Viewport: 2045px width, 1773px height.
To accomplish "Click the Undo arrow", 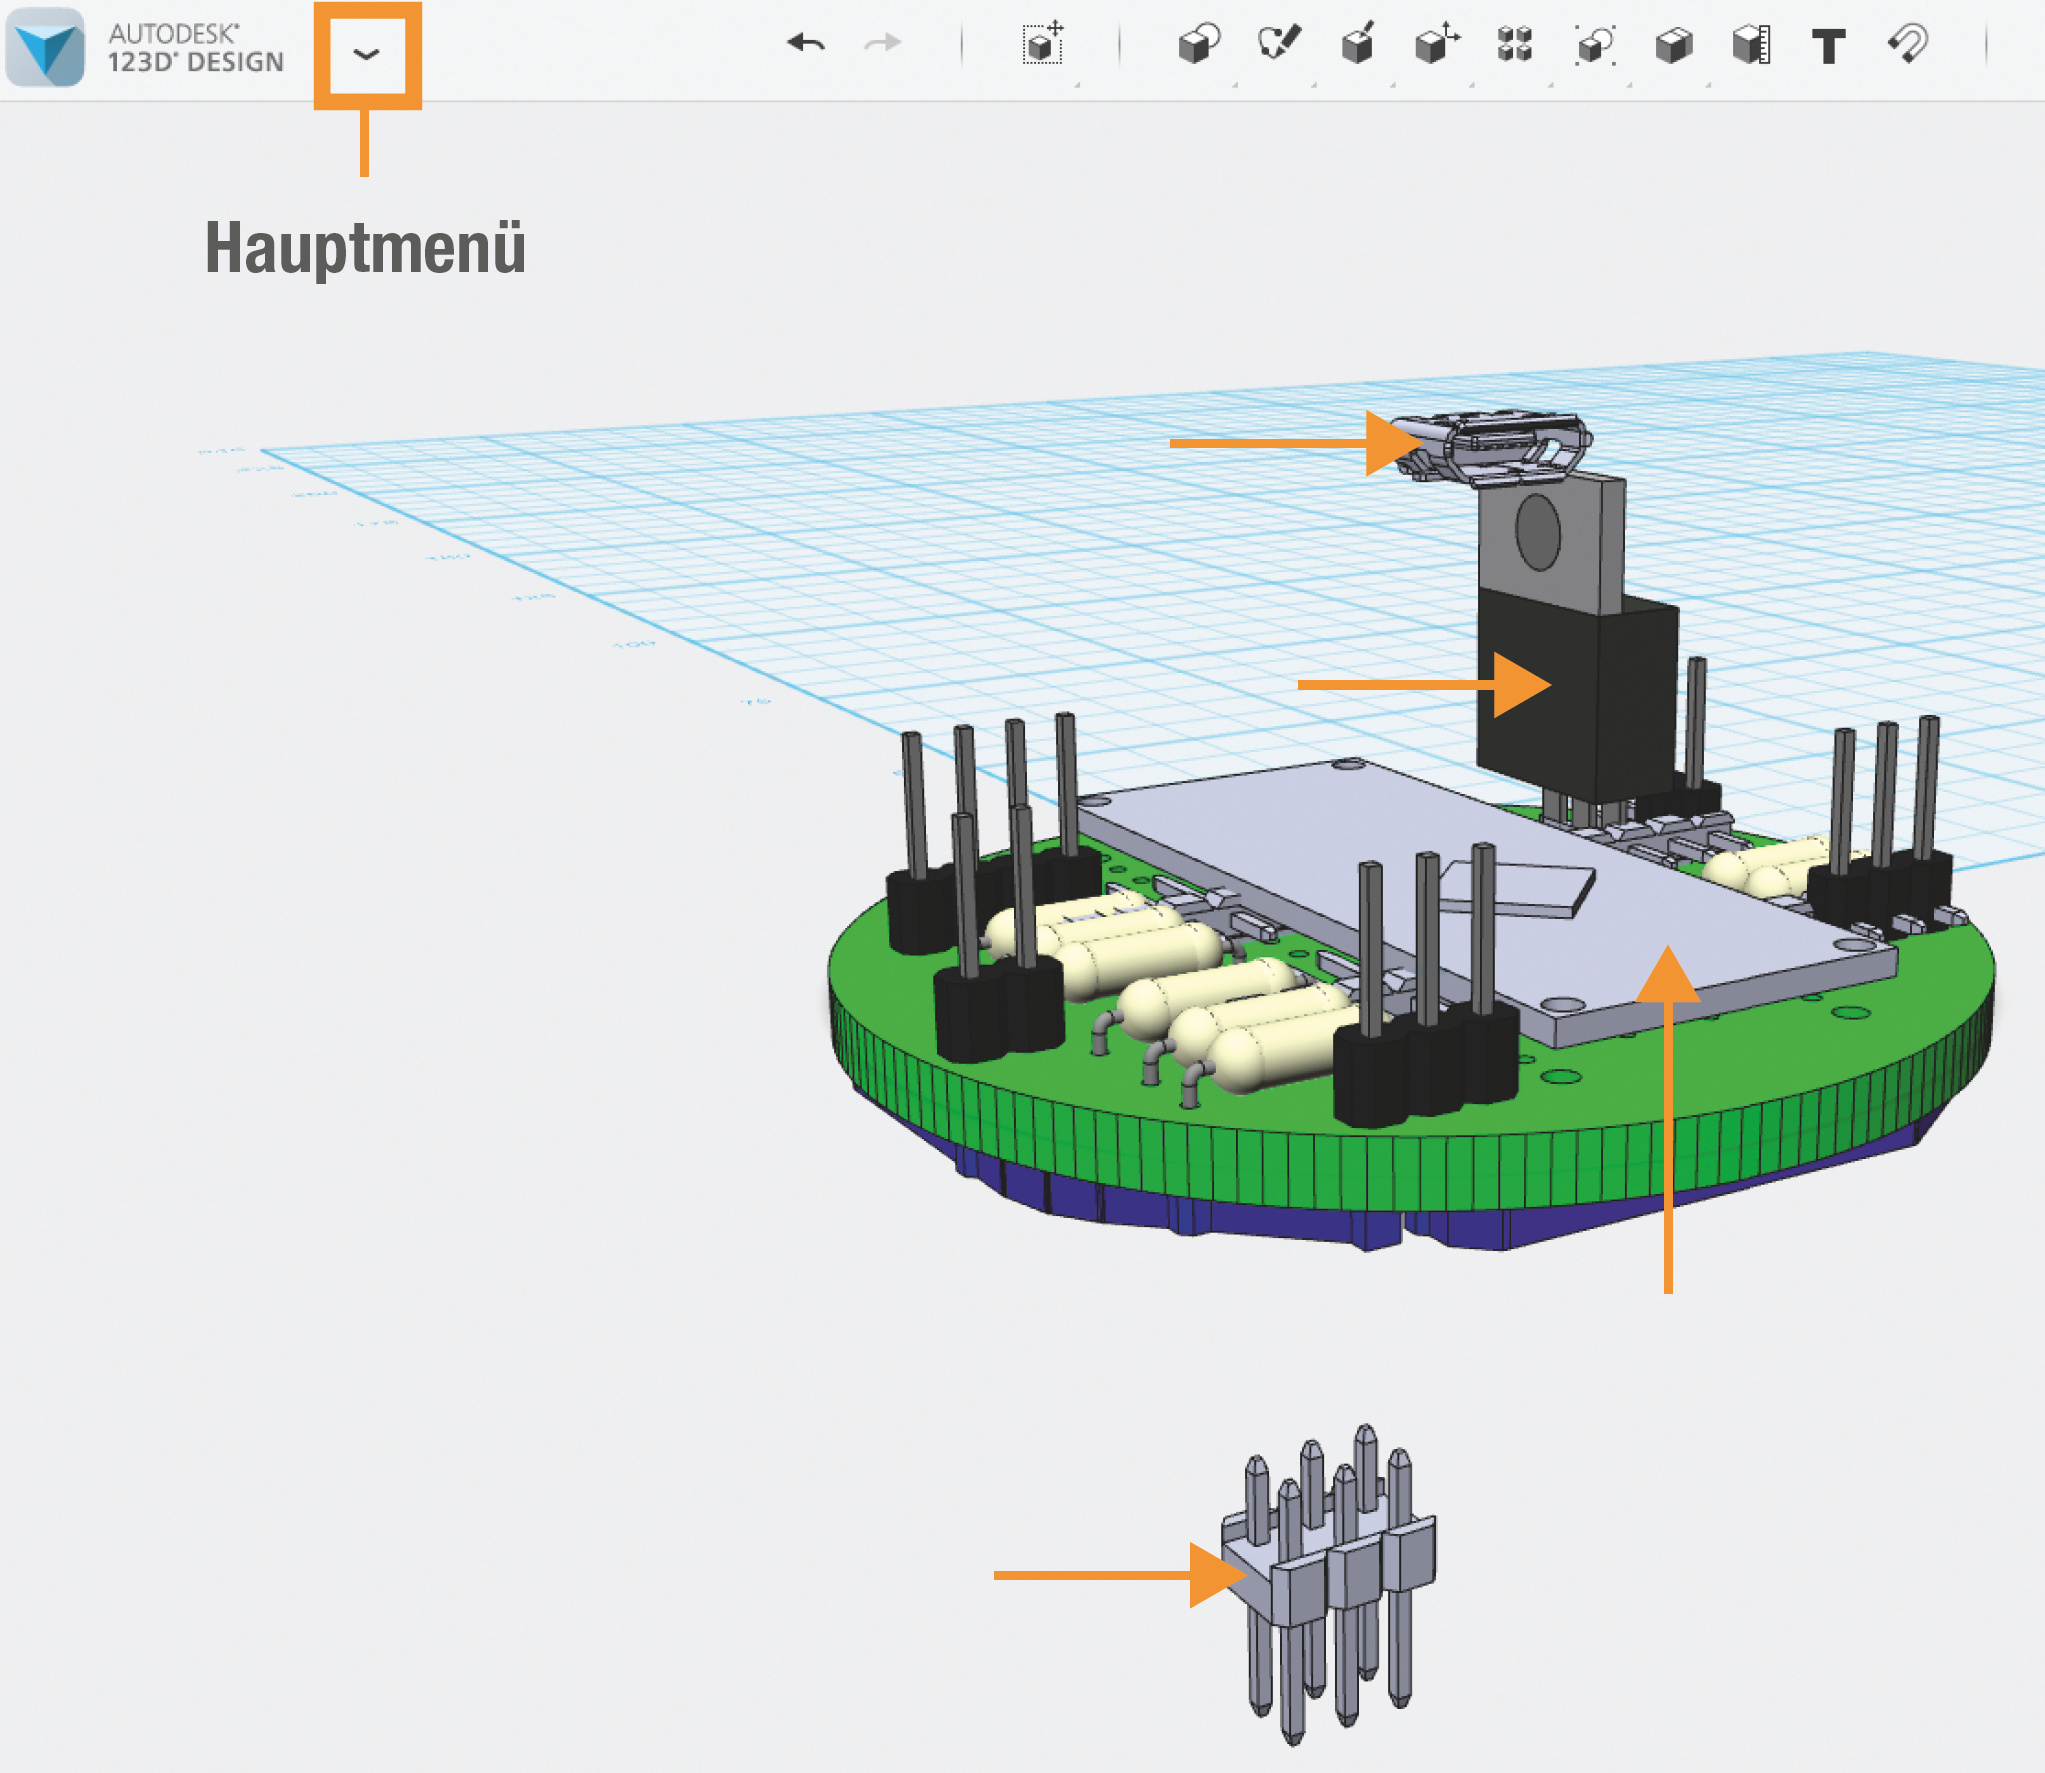I will (806, 43).
